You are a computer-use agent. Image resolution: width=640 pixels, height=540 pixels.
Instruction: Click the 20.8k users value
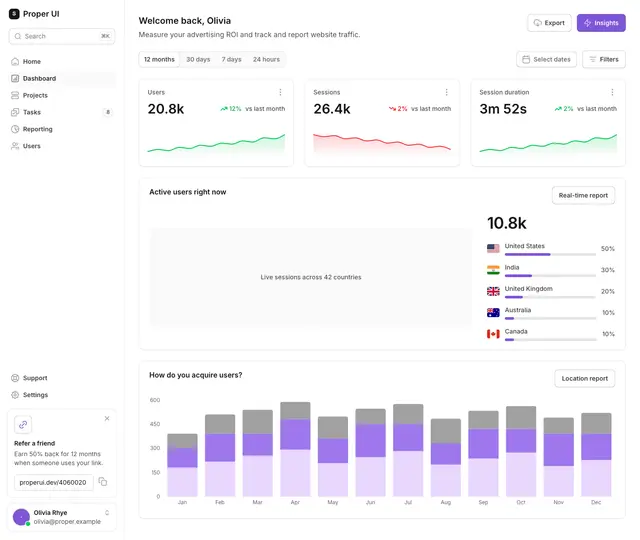pyautogui.click(x=166, y=109)
